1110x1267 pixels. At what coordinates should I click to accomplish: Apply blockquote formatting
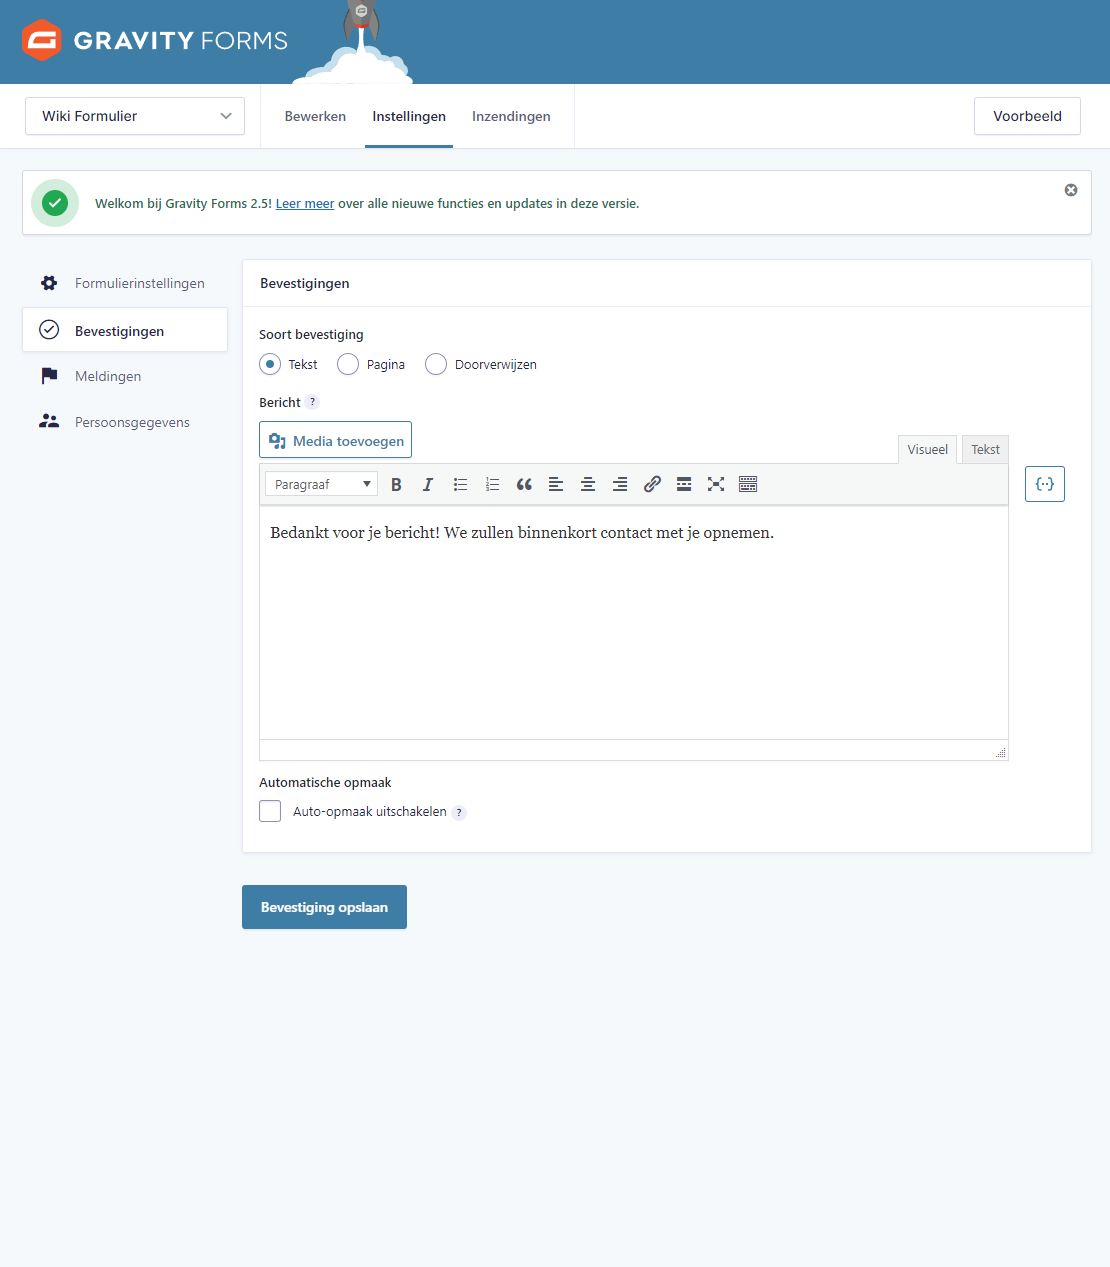tap(524, 485)
